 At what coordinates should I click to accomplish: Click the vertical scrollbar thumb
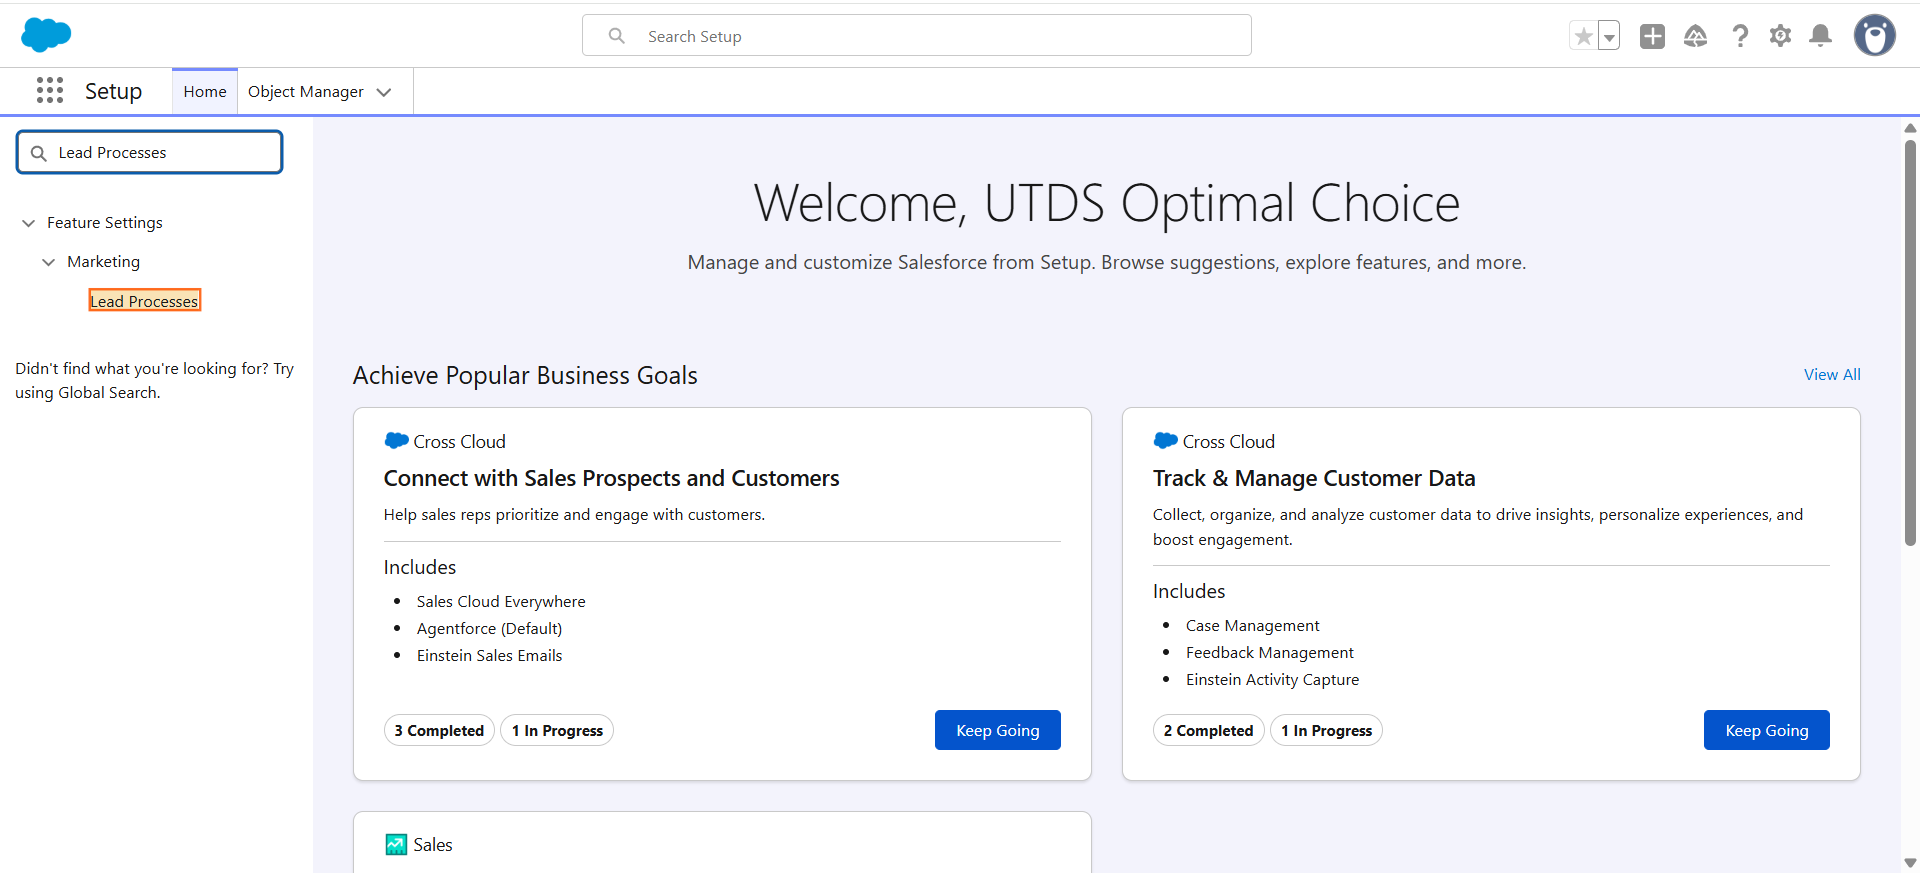[1910, 342]
